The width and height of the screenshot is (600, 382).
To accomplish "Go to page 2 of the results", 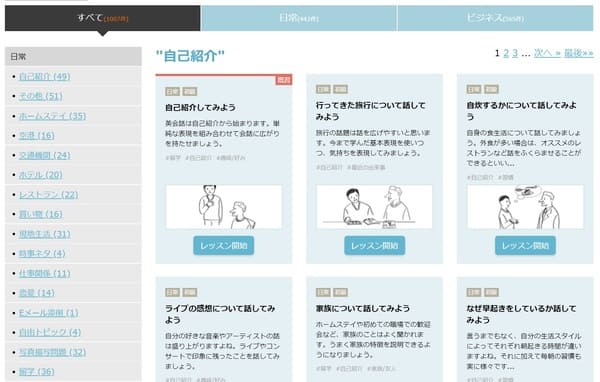I will click(x=506, y=53).
